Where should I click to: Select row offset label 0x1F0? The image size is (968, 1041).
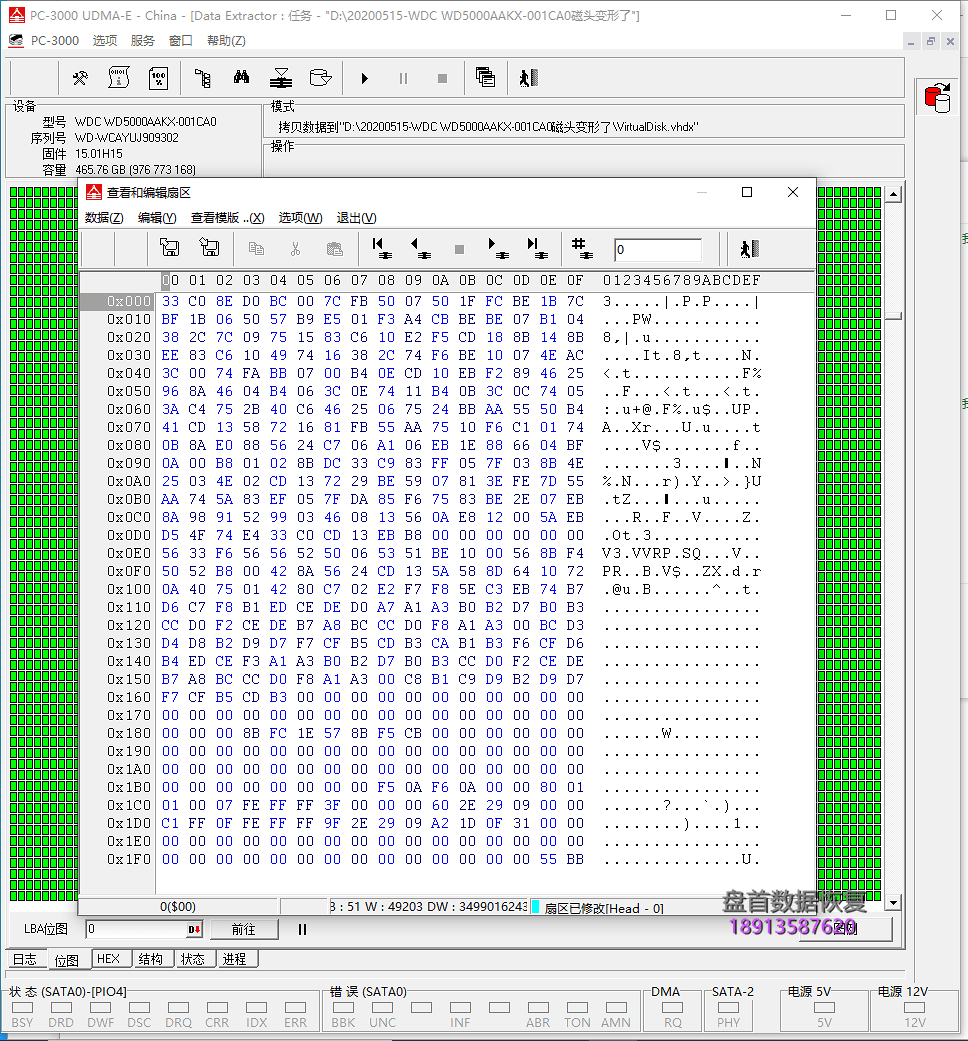coord(129,859)
